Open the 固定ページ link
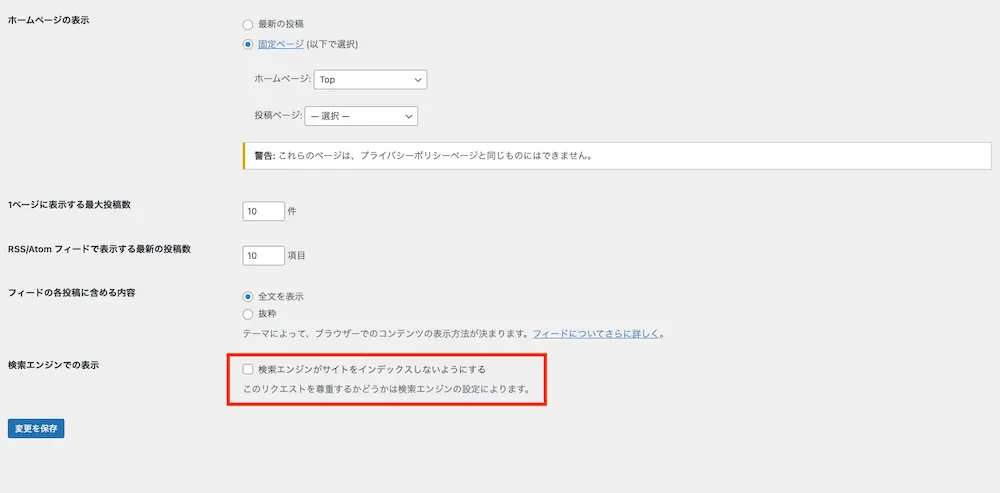Screen dimensions: 1000x493 click(281, 45)
